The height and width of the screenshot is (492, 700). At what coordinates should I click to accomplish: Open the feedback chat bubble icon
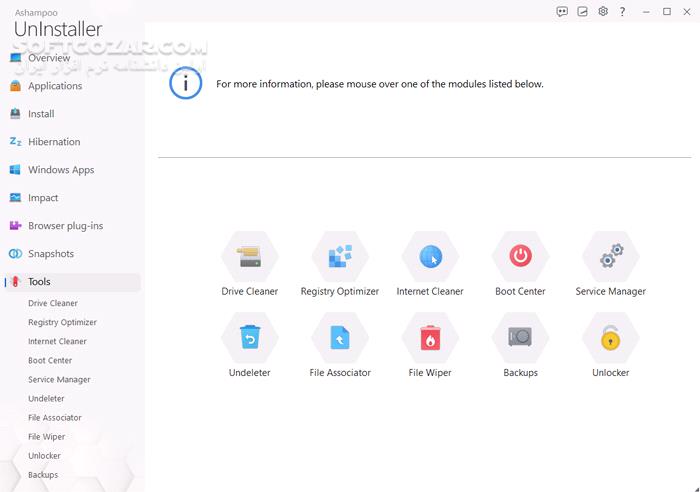click(x=562, y=12)
